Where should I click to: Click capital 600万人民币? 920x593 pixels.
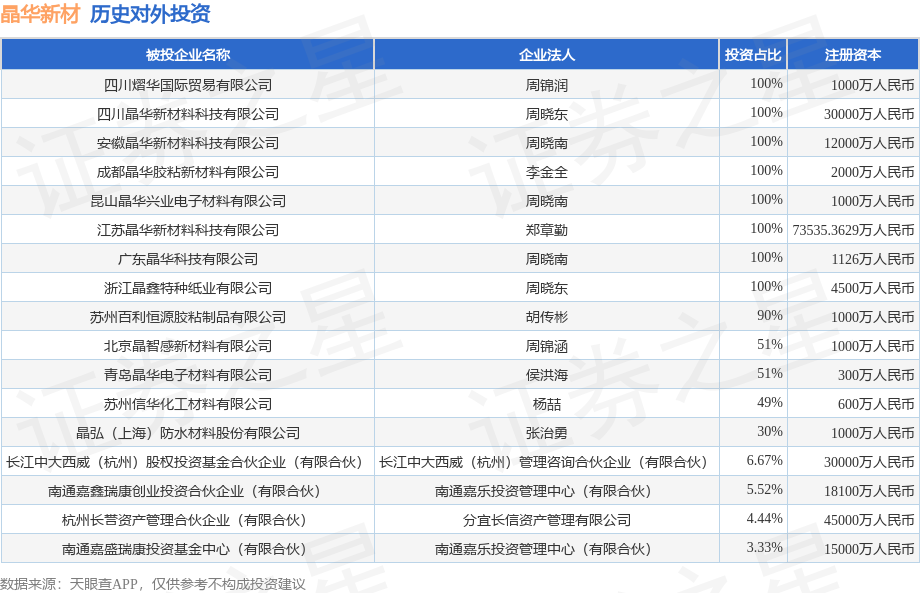876,404
